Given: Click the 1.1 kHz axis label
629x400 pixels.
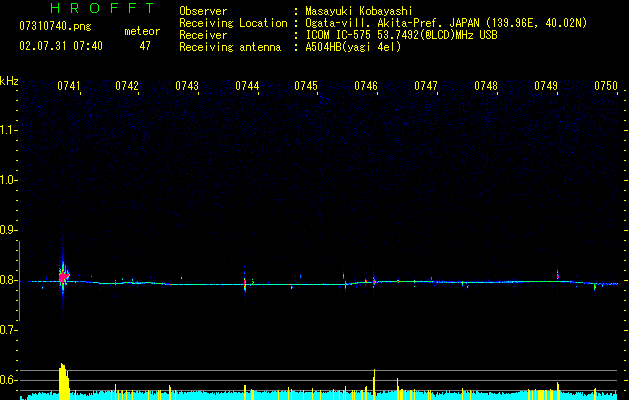Looking at the screenshot, I should [x=8, y=130].
